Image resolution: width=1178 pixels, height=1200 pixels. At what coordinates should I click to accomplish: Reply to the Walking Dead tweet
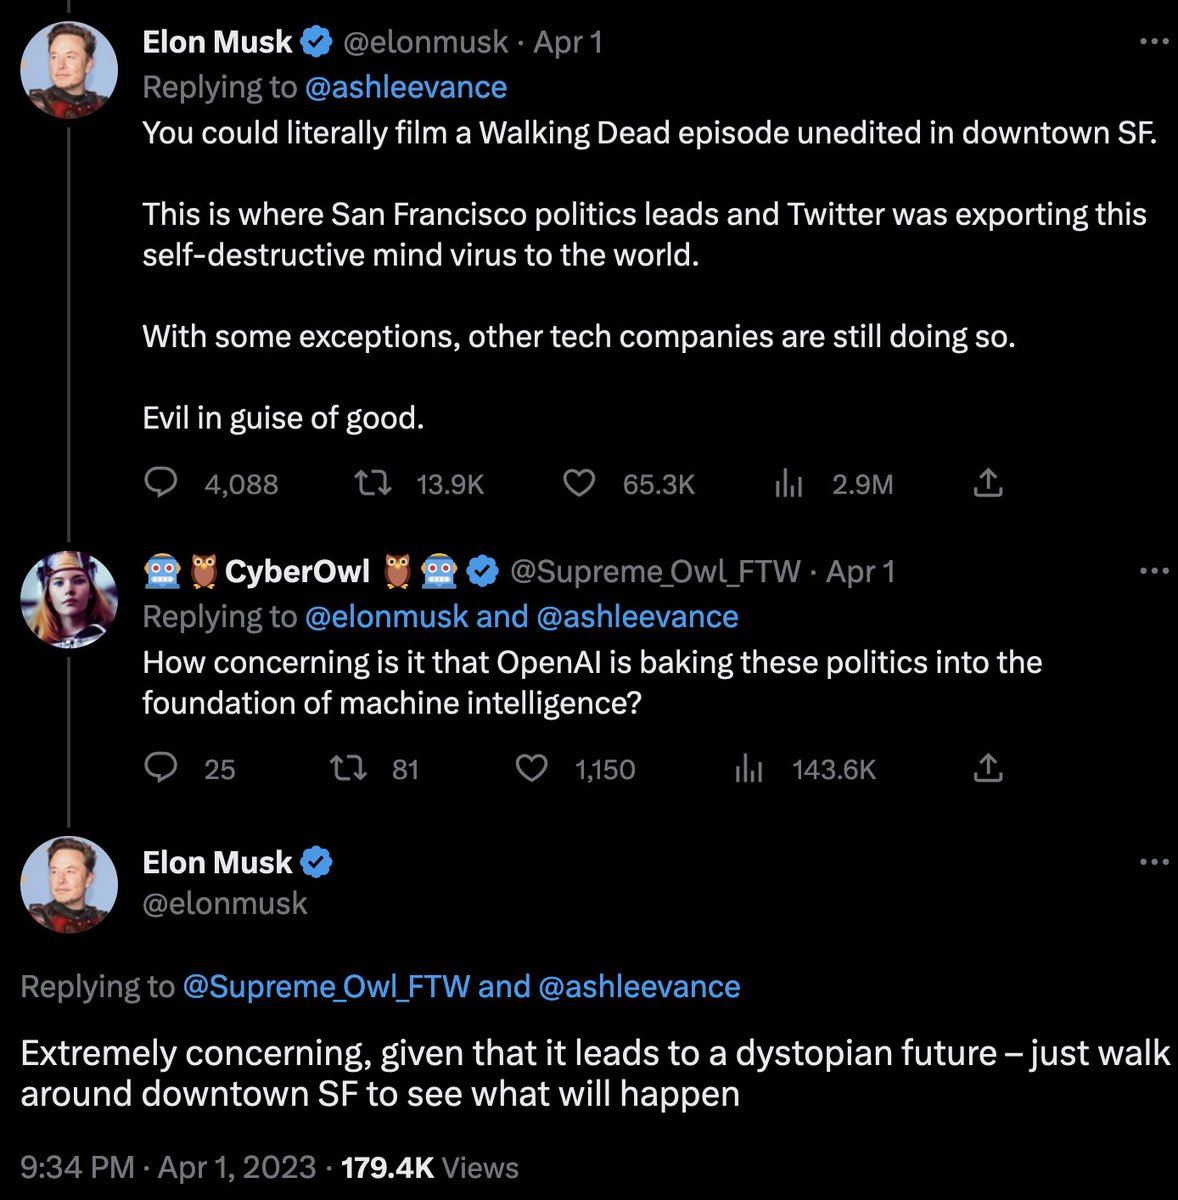click(161, 484)
